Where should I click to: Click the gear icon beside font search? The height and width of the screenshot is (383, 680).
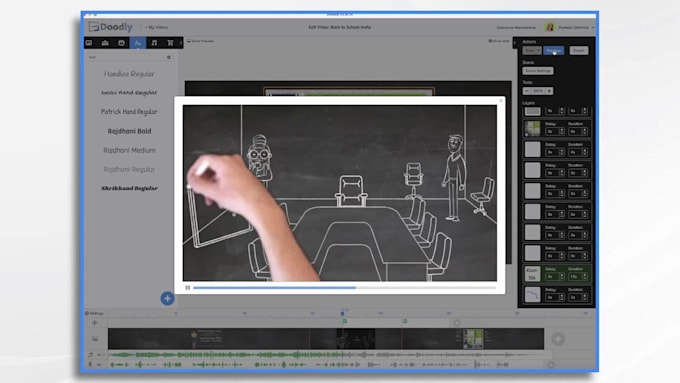pyautogui.click(x=169, y=57)
